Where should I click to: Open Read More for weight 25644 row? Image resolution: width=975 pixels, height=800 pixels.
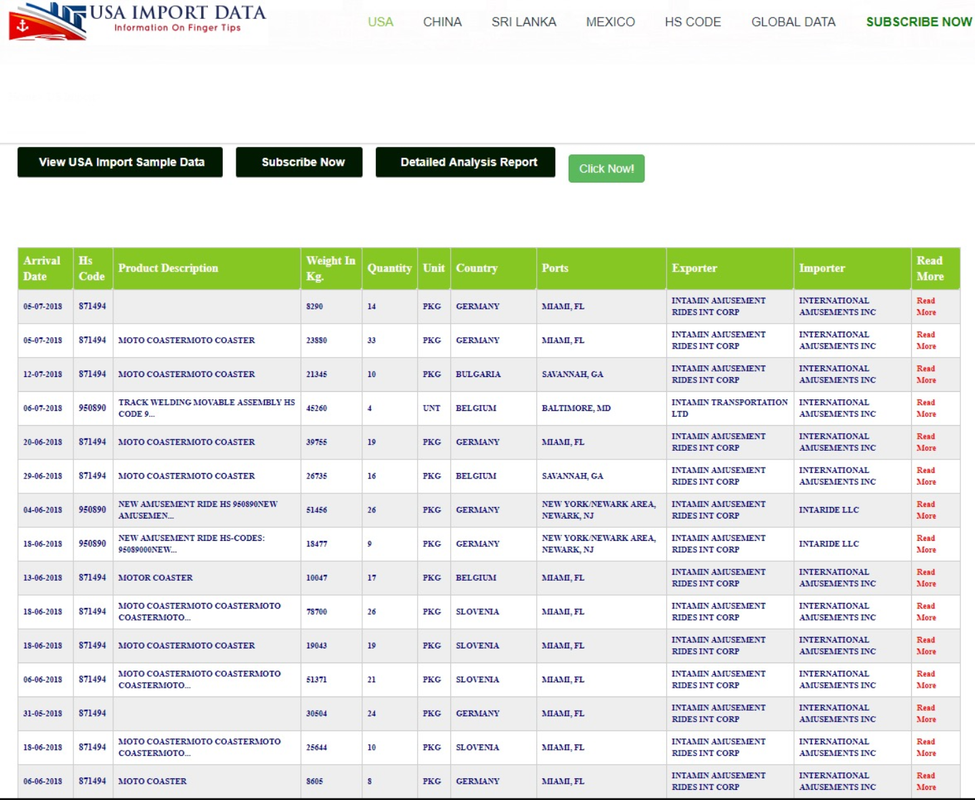pyautogui.click(x=926, y=747)
